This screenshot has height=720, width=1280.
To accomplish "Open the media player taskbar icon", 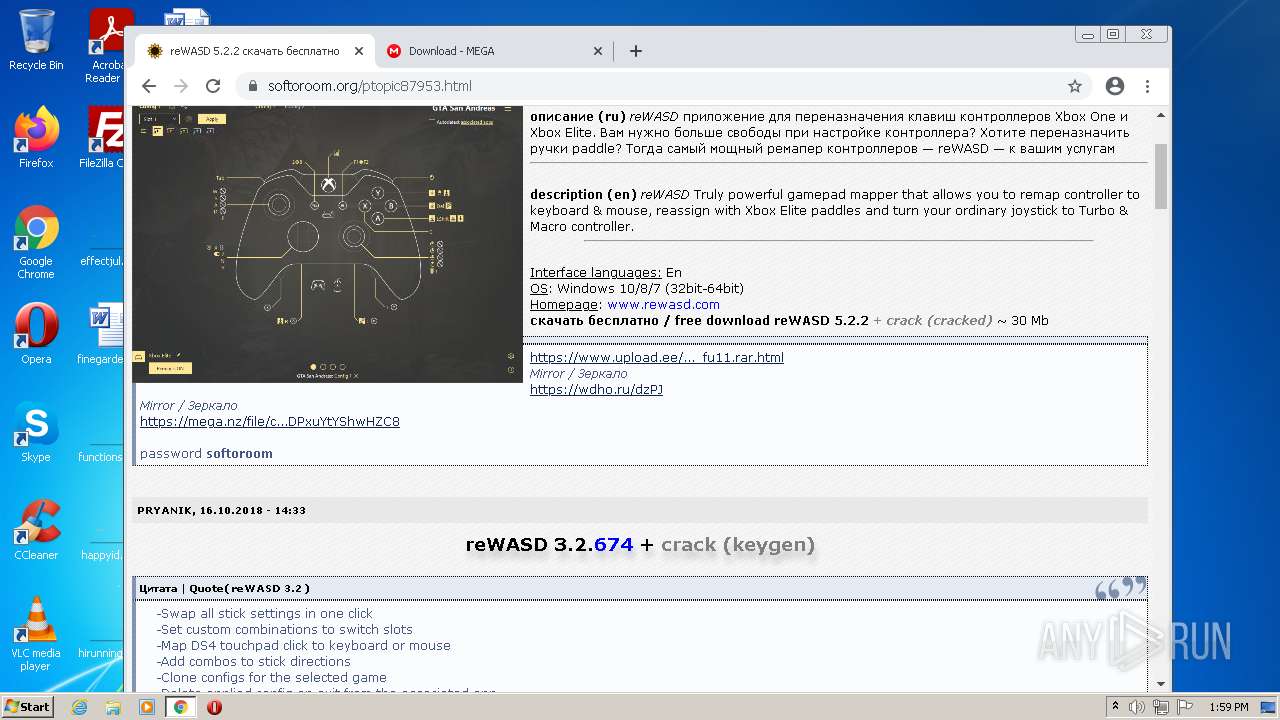I will (x=147, y=707).
